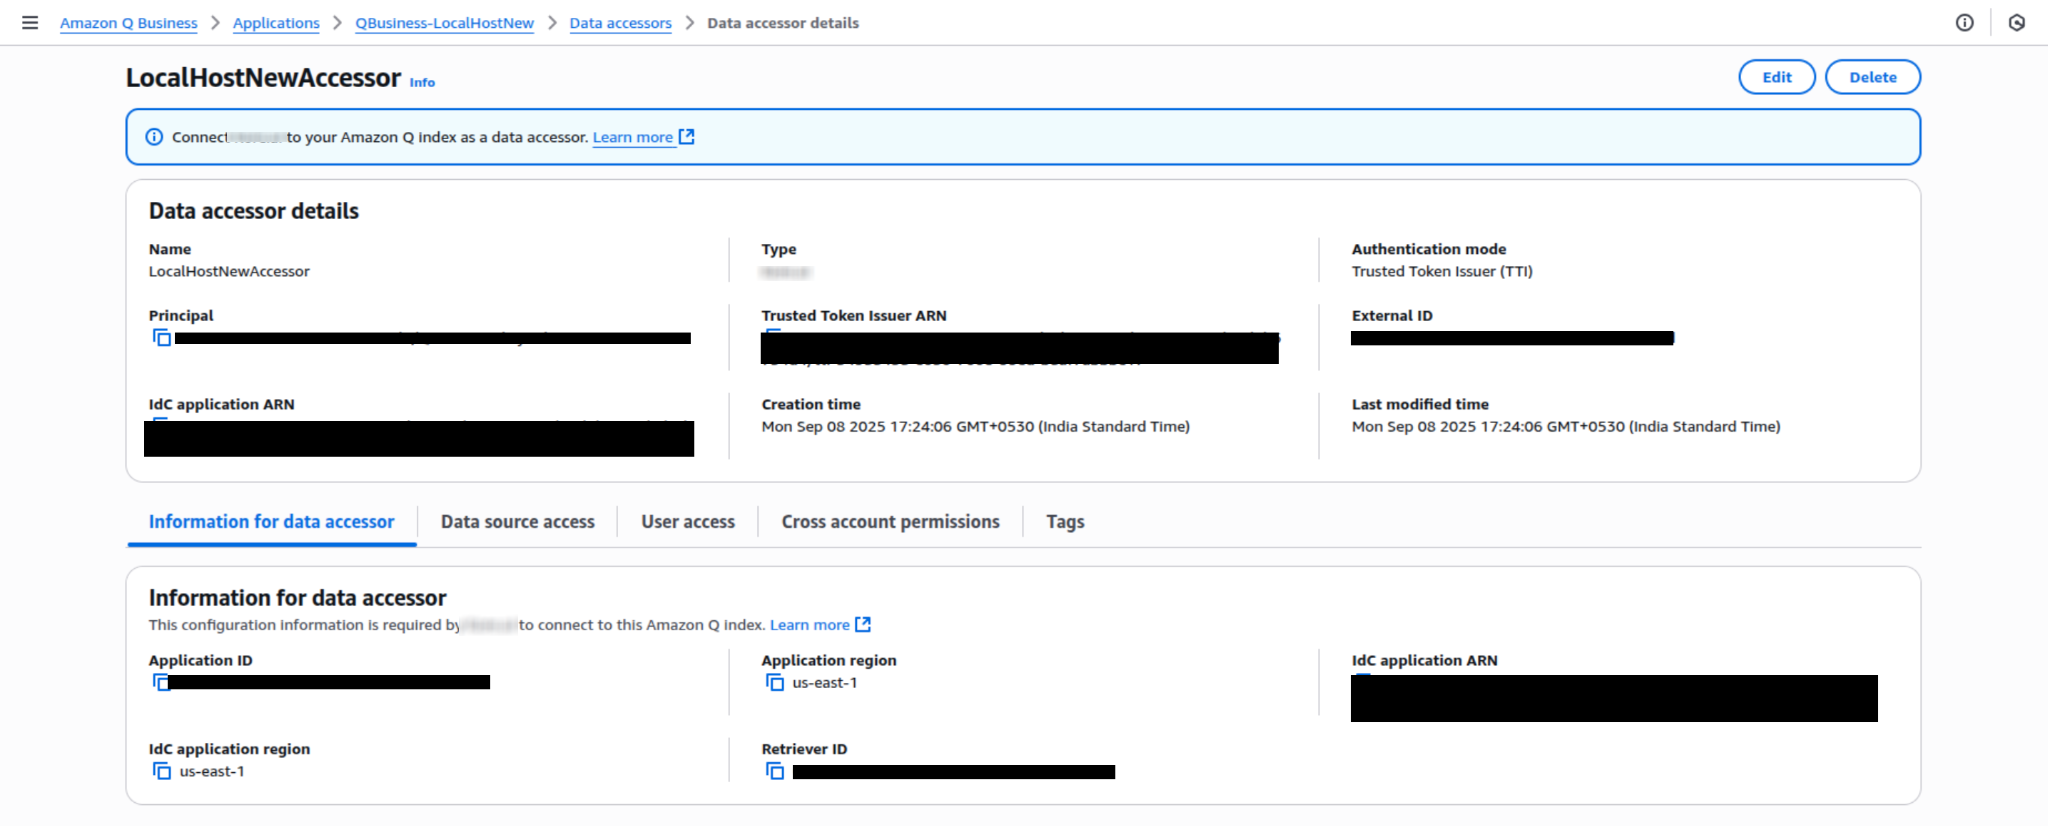Image resolution: width=2048 pixels, height=826 pixels.
Task: Copy the Retriever ID value
Action: click(x=774, y=771)
